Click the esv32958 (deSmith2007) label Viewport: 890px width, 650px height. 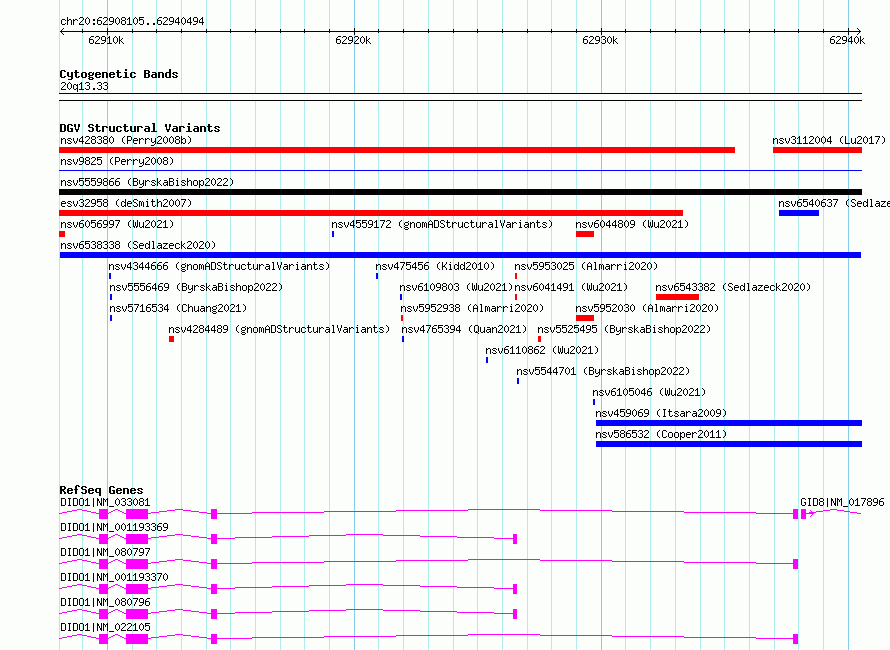pos(126,203)
